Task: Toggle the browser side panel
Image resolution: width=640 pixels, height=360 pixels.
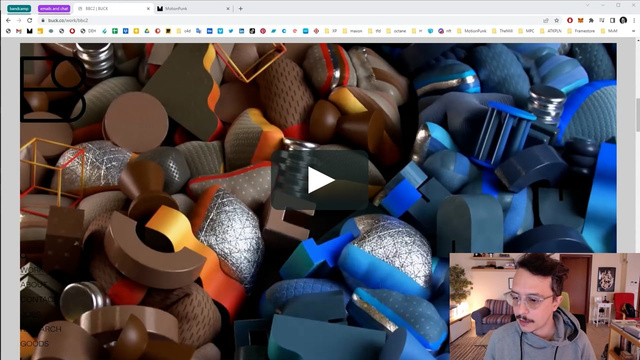Action: point(612,20)
